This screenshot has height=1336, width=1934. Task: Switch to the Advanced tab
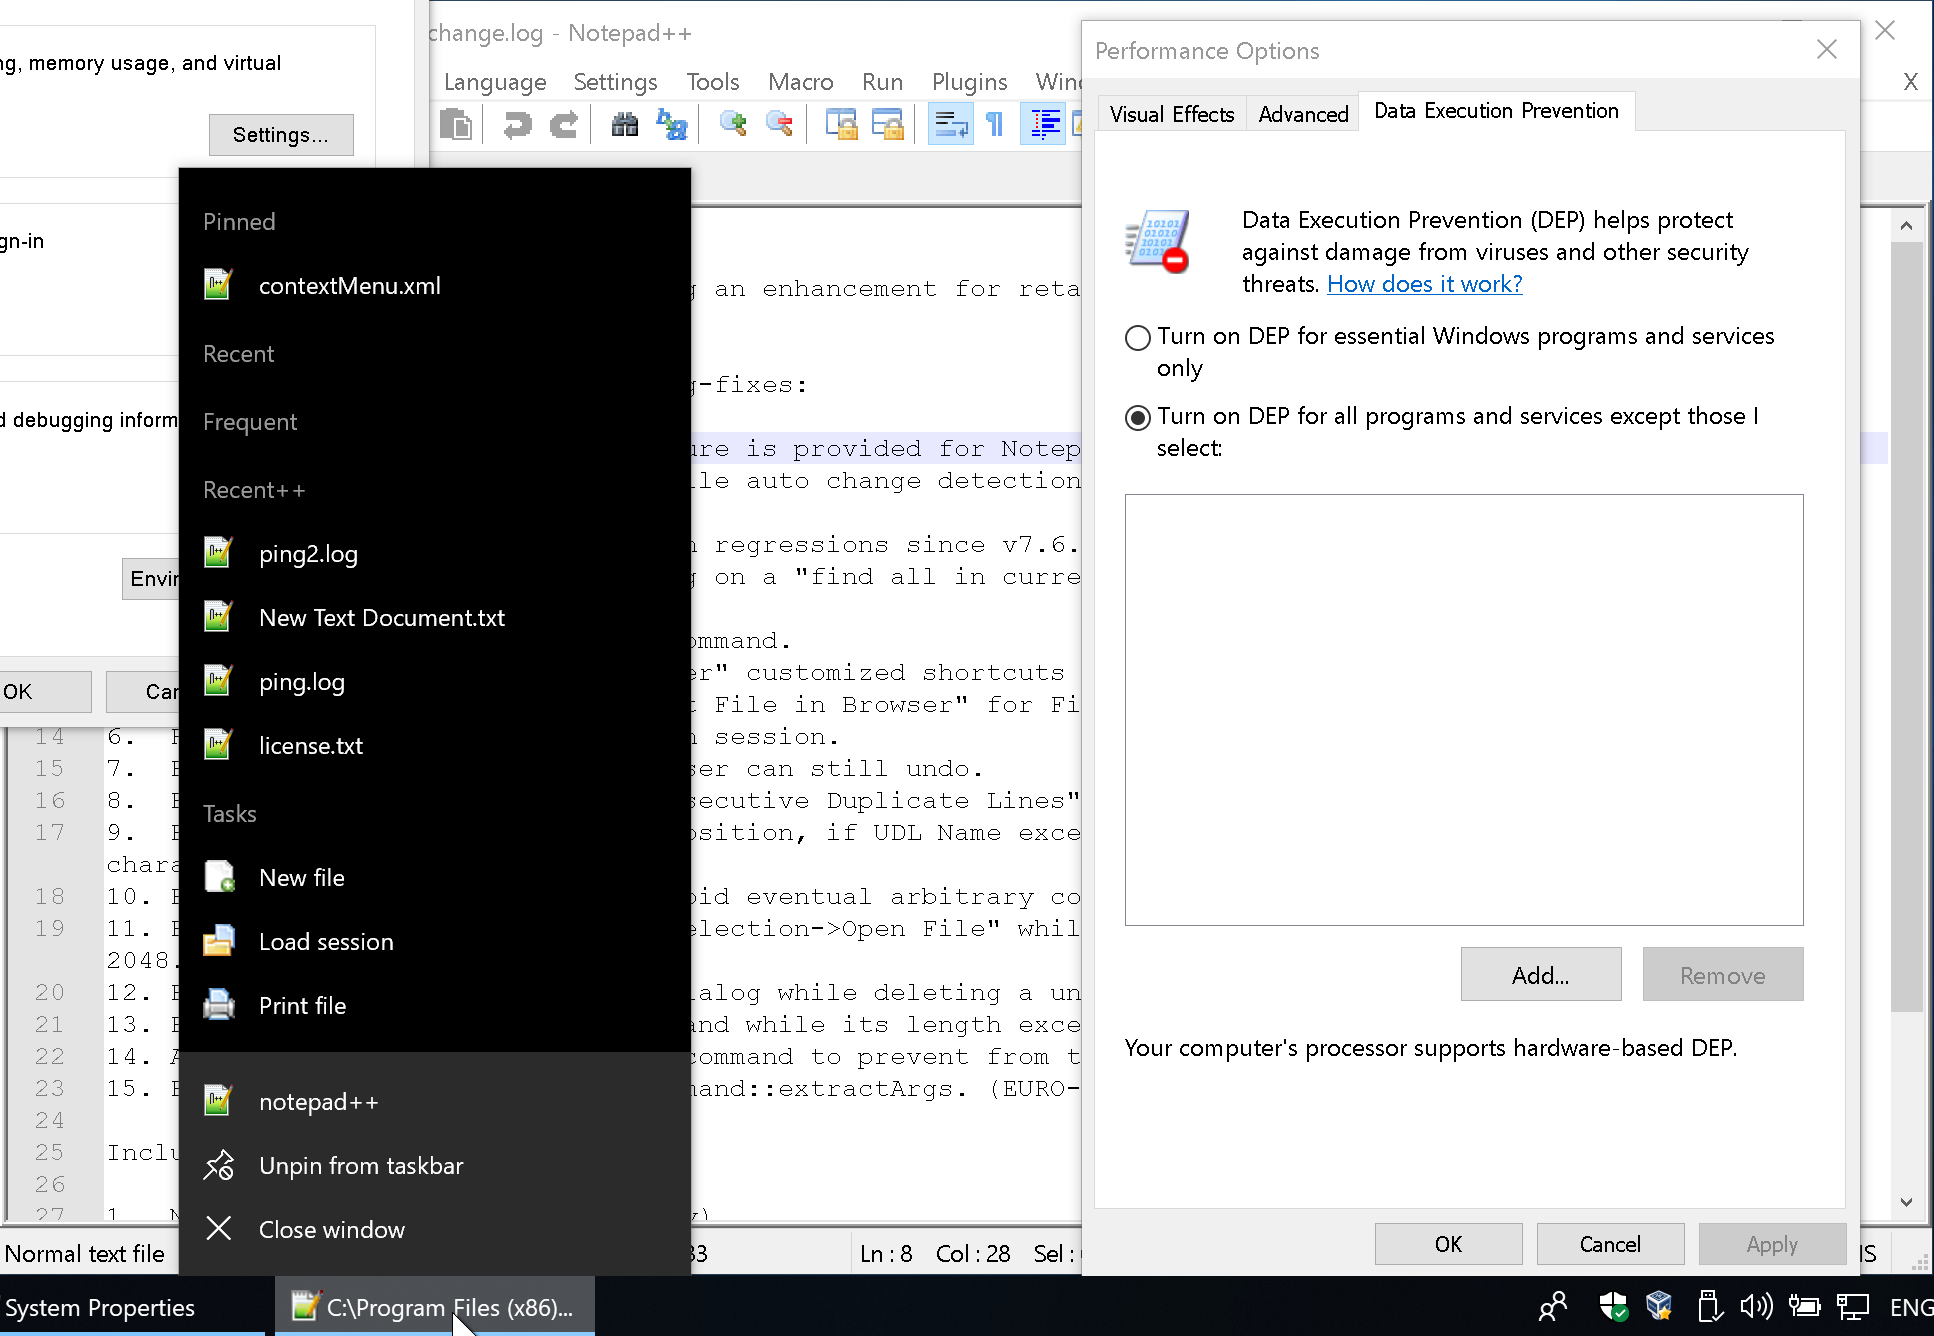click(1303, 114)
